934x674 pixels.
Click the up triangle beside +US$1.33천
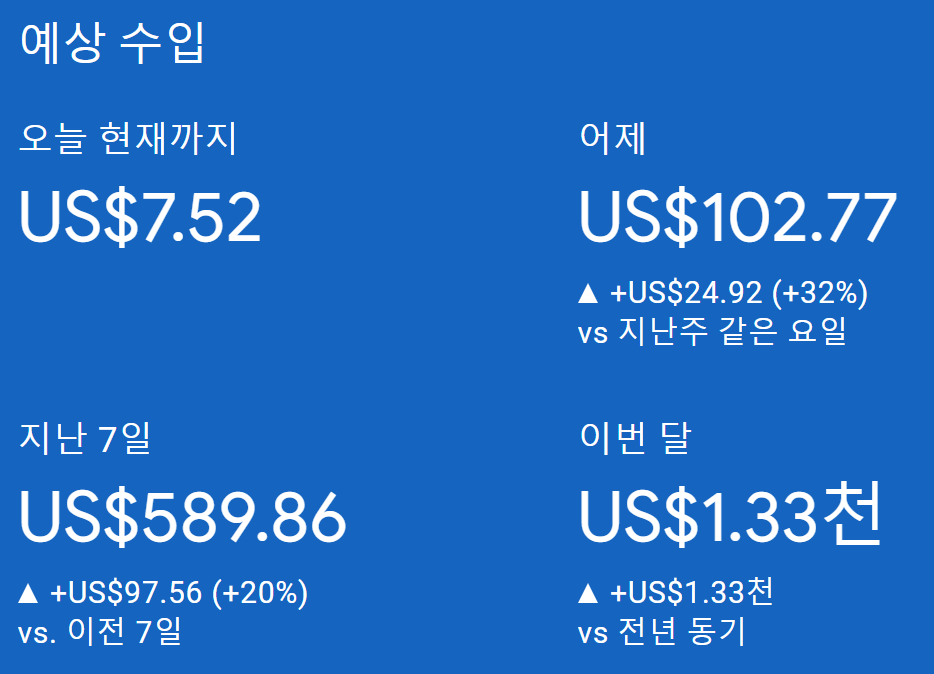click(x=588, y=594)
